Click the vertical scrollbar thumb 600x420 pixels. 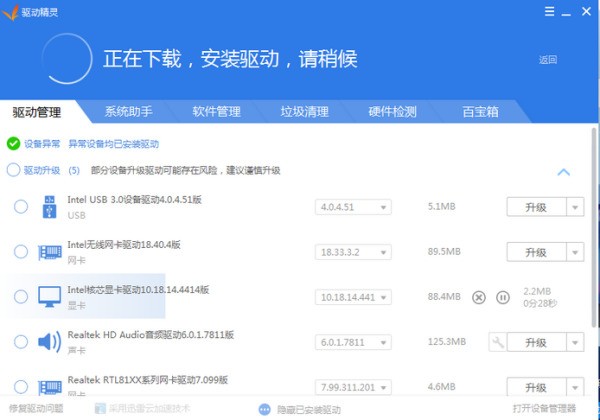594,228
